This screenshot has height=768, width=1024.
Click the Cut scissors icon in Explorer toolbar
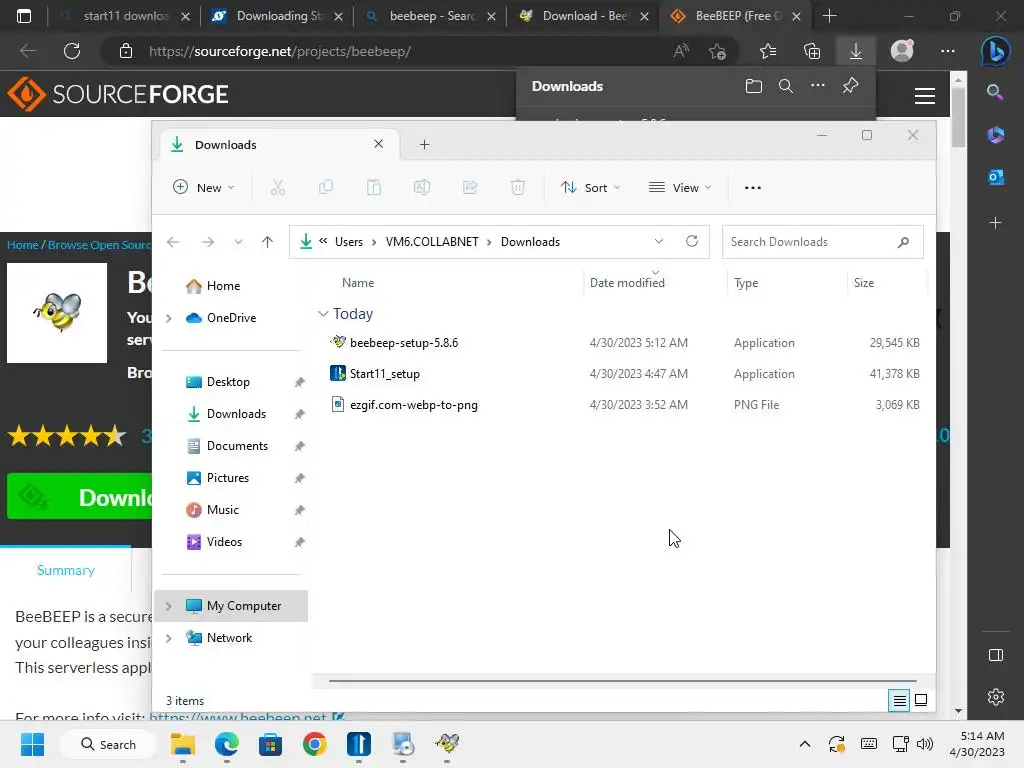point(278,188)
